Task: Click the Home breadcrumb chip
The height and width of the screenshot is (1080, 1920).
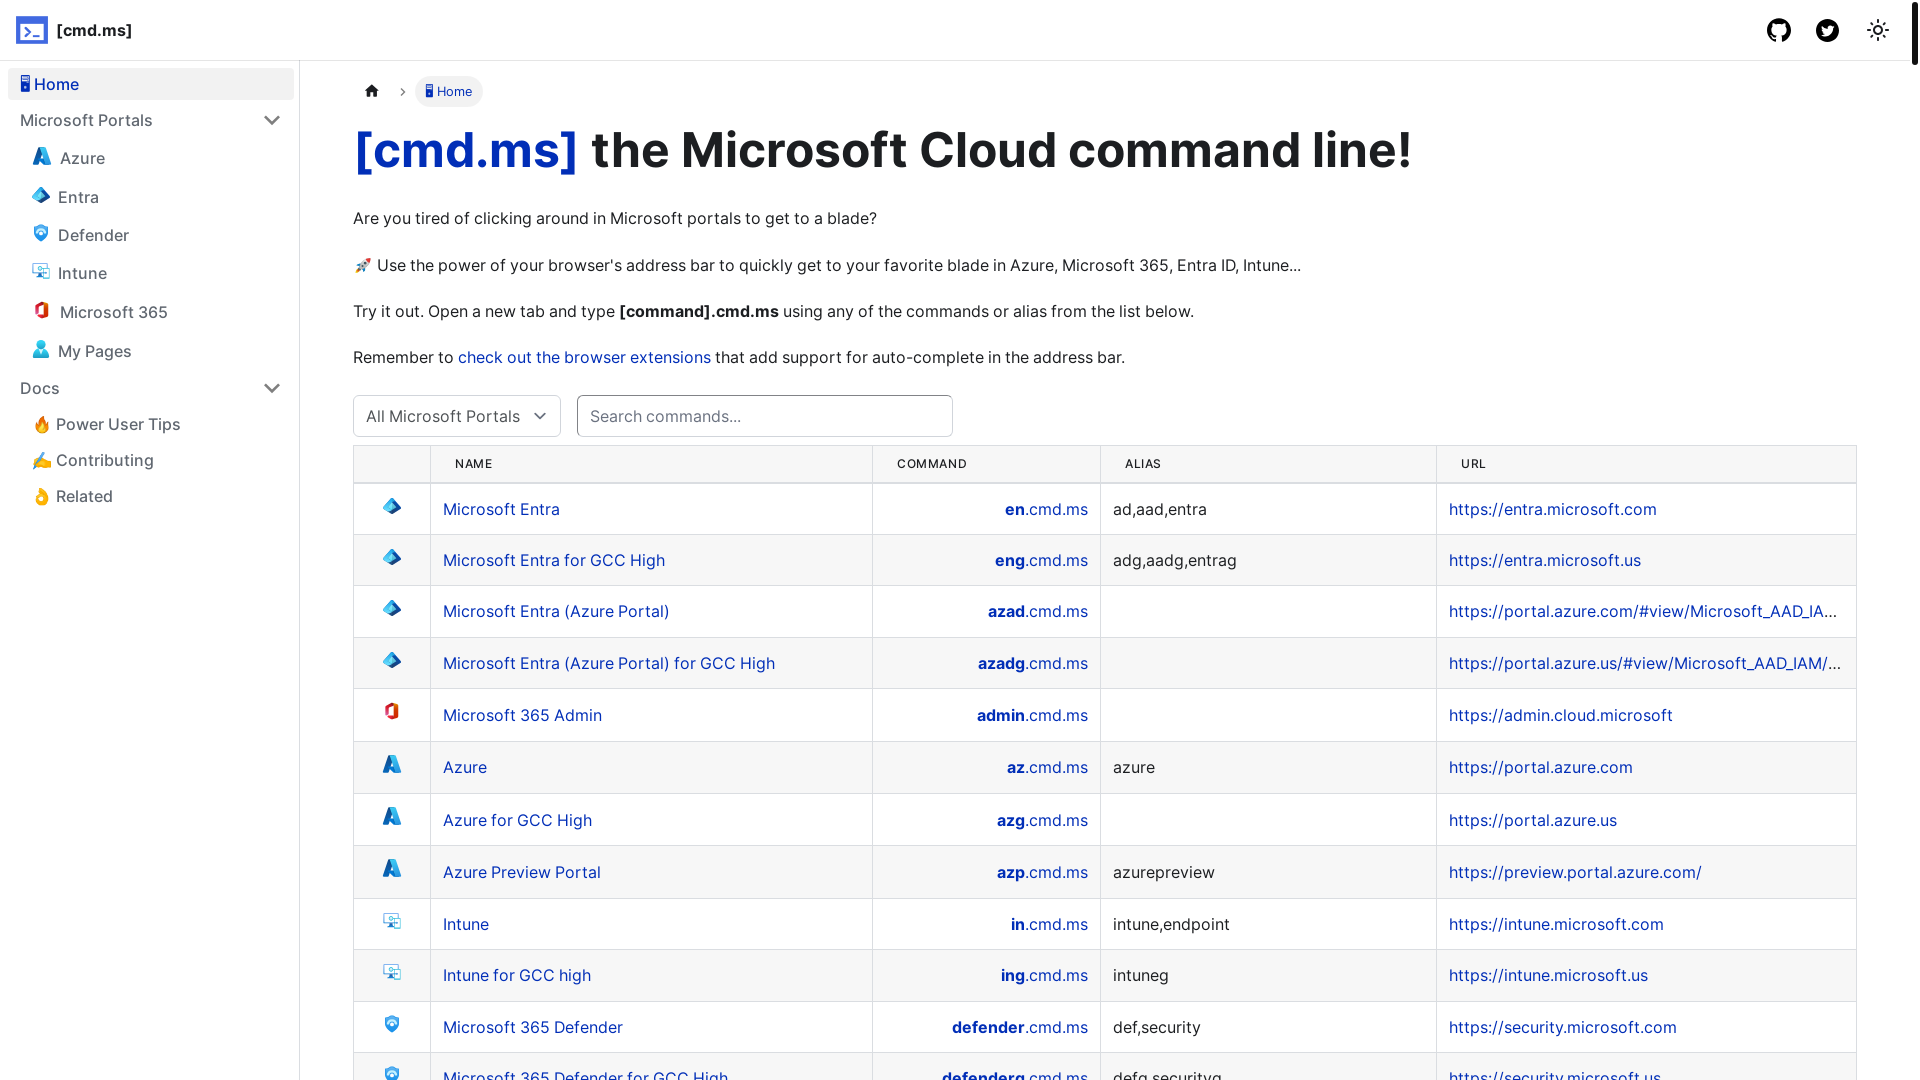Action: point(449,91)
